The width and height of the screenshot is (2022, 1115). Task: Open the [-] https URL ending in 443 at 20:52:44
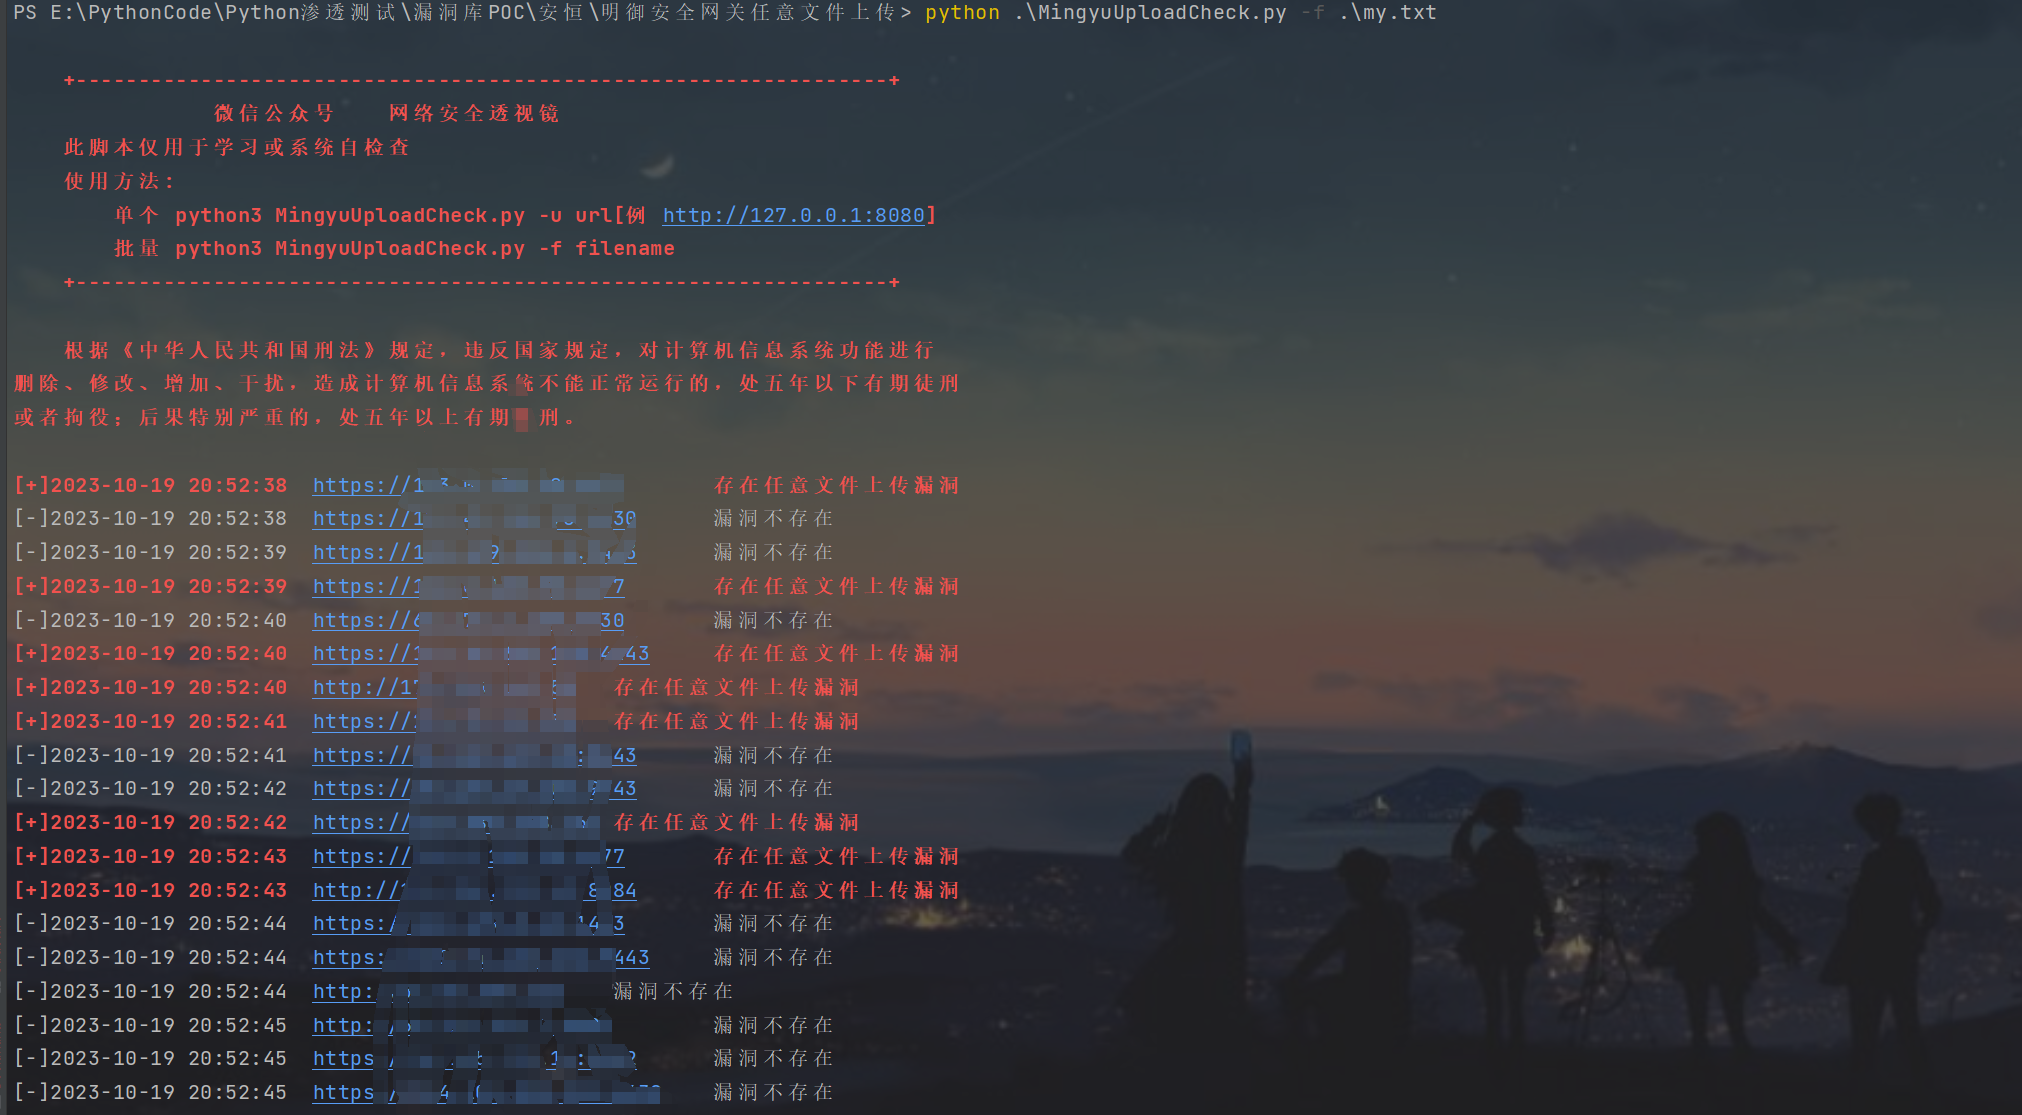pos(348,958)
